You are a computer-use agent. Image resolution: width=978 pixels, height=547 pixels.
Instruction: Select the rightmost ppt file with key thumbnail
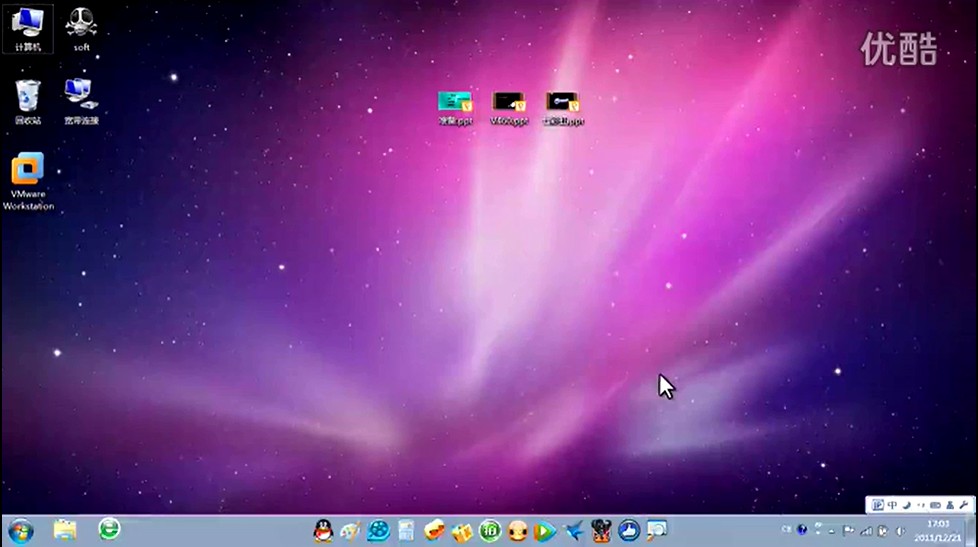563,109
